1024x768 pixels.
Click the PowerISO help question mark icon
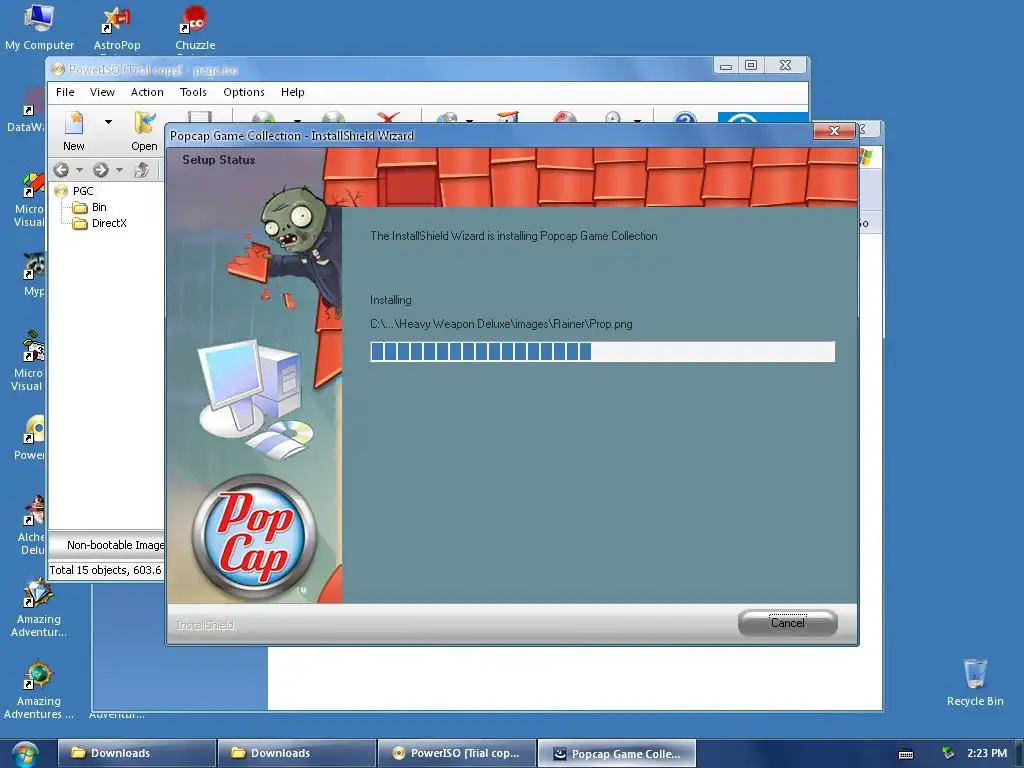685,118
